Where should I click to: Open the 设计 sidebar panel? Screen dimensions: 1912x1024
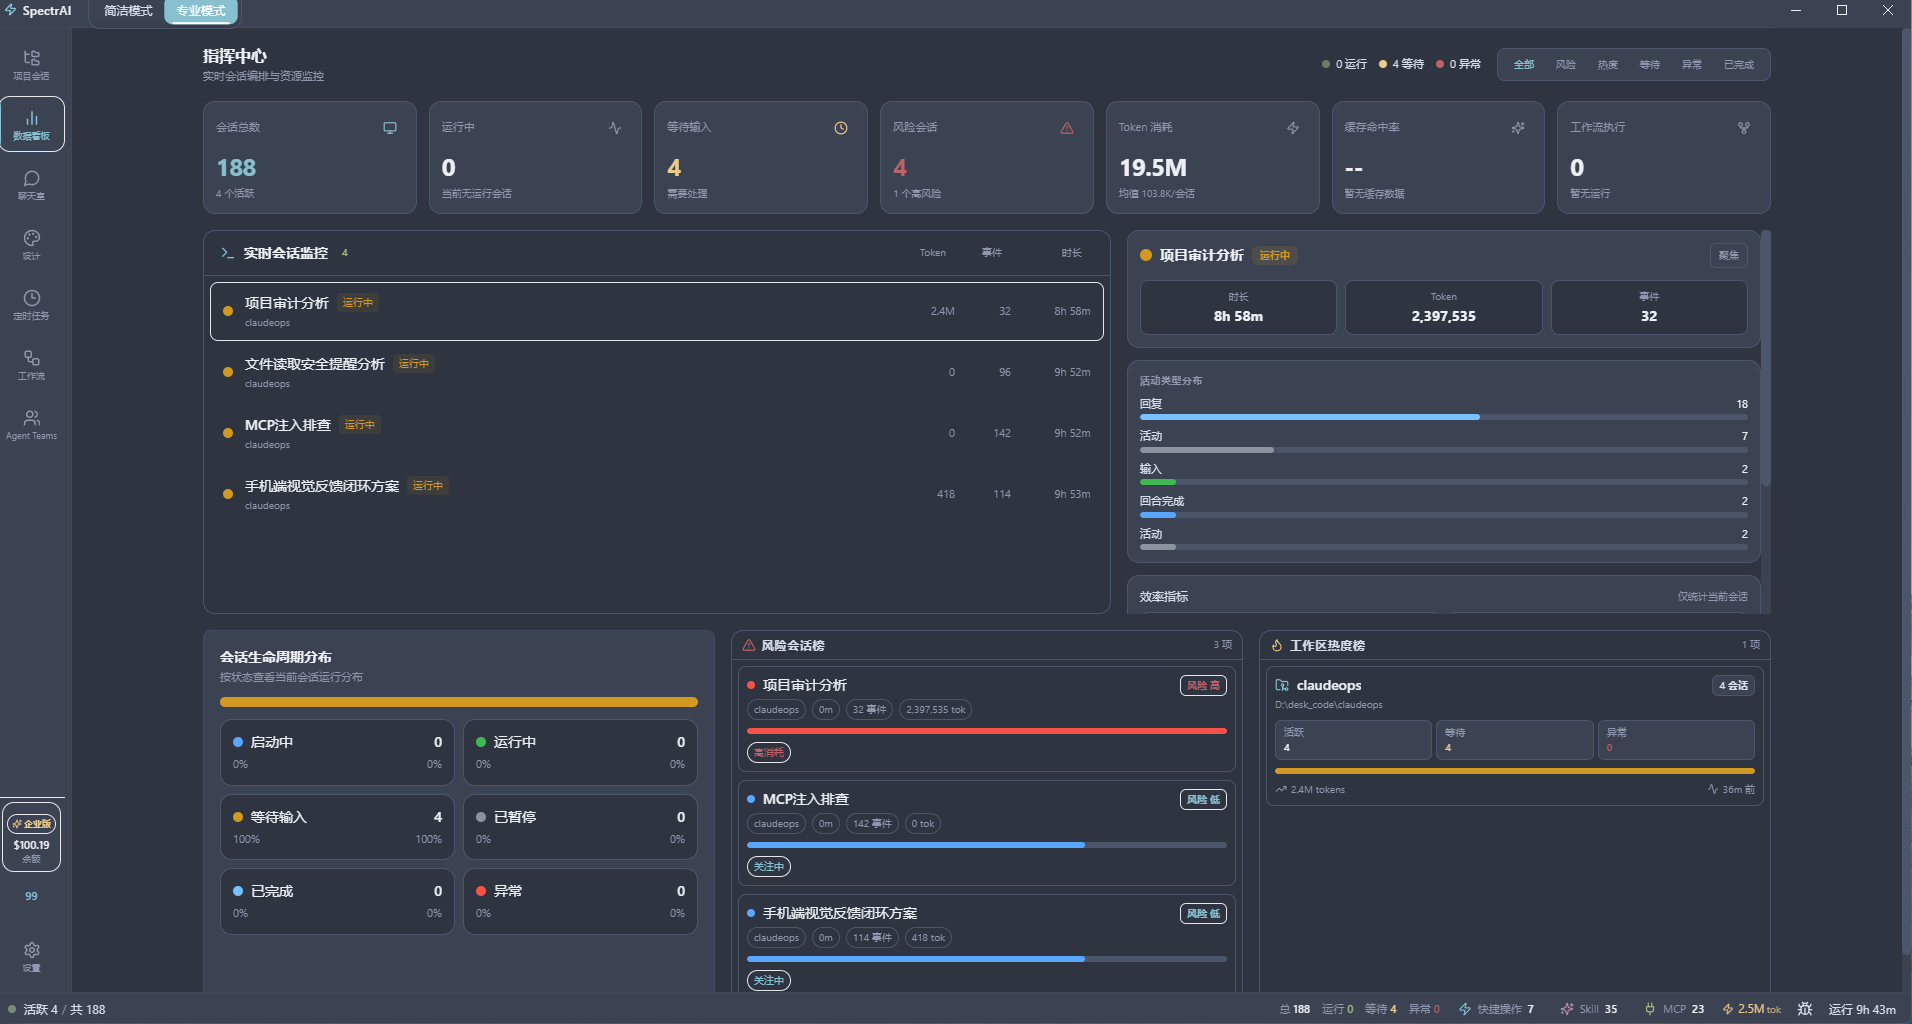pyautogui.click(x=31, y=243)
